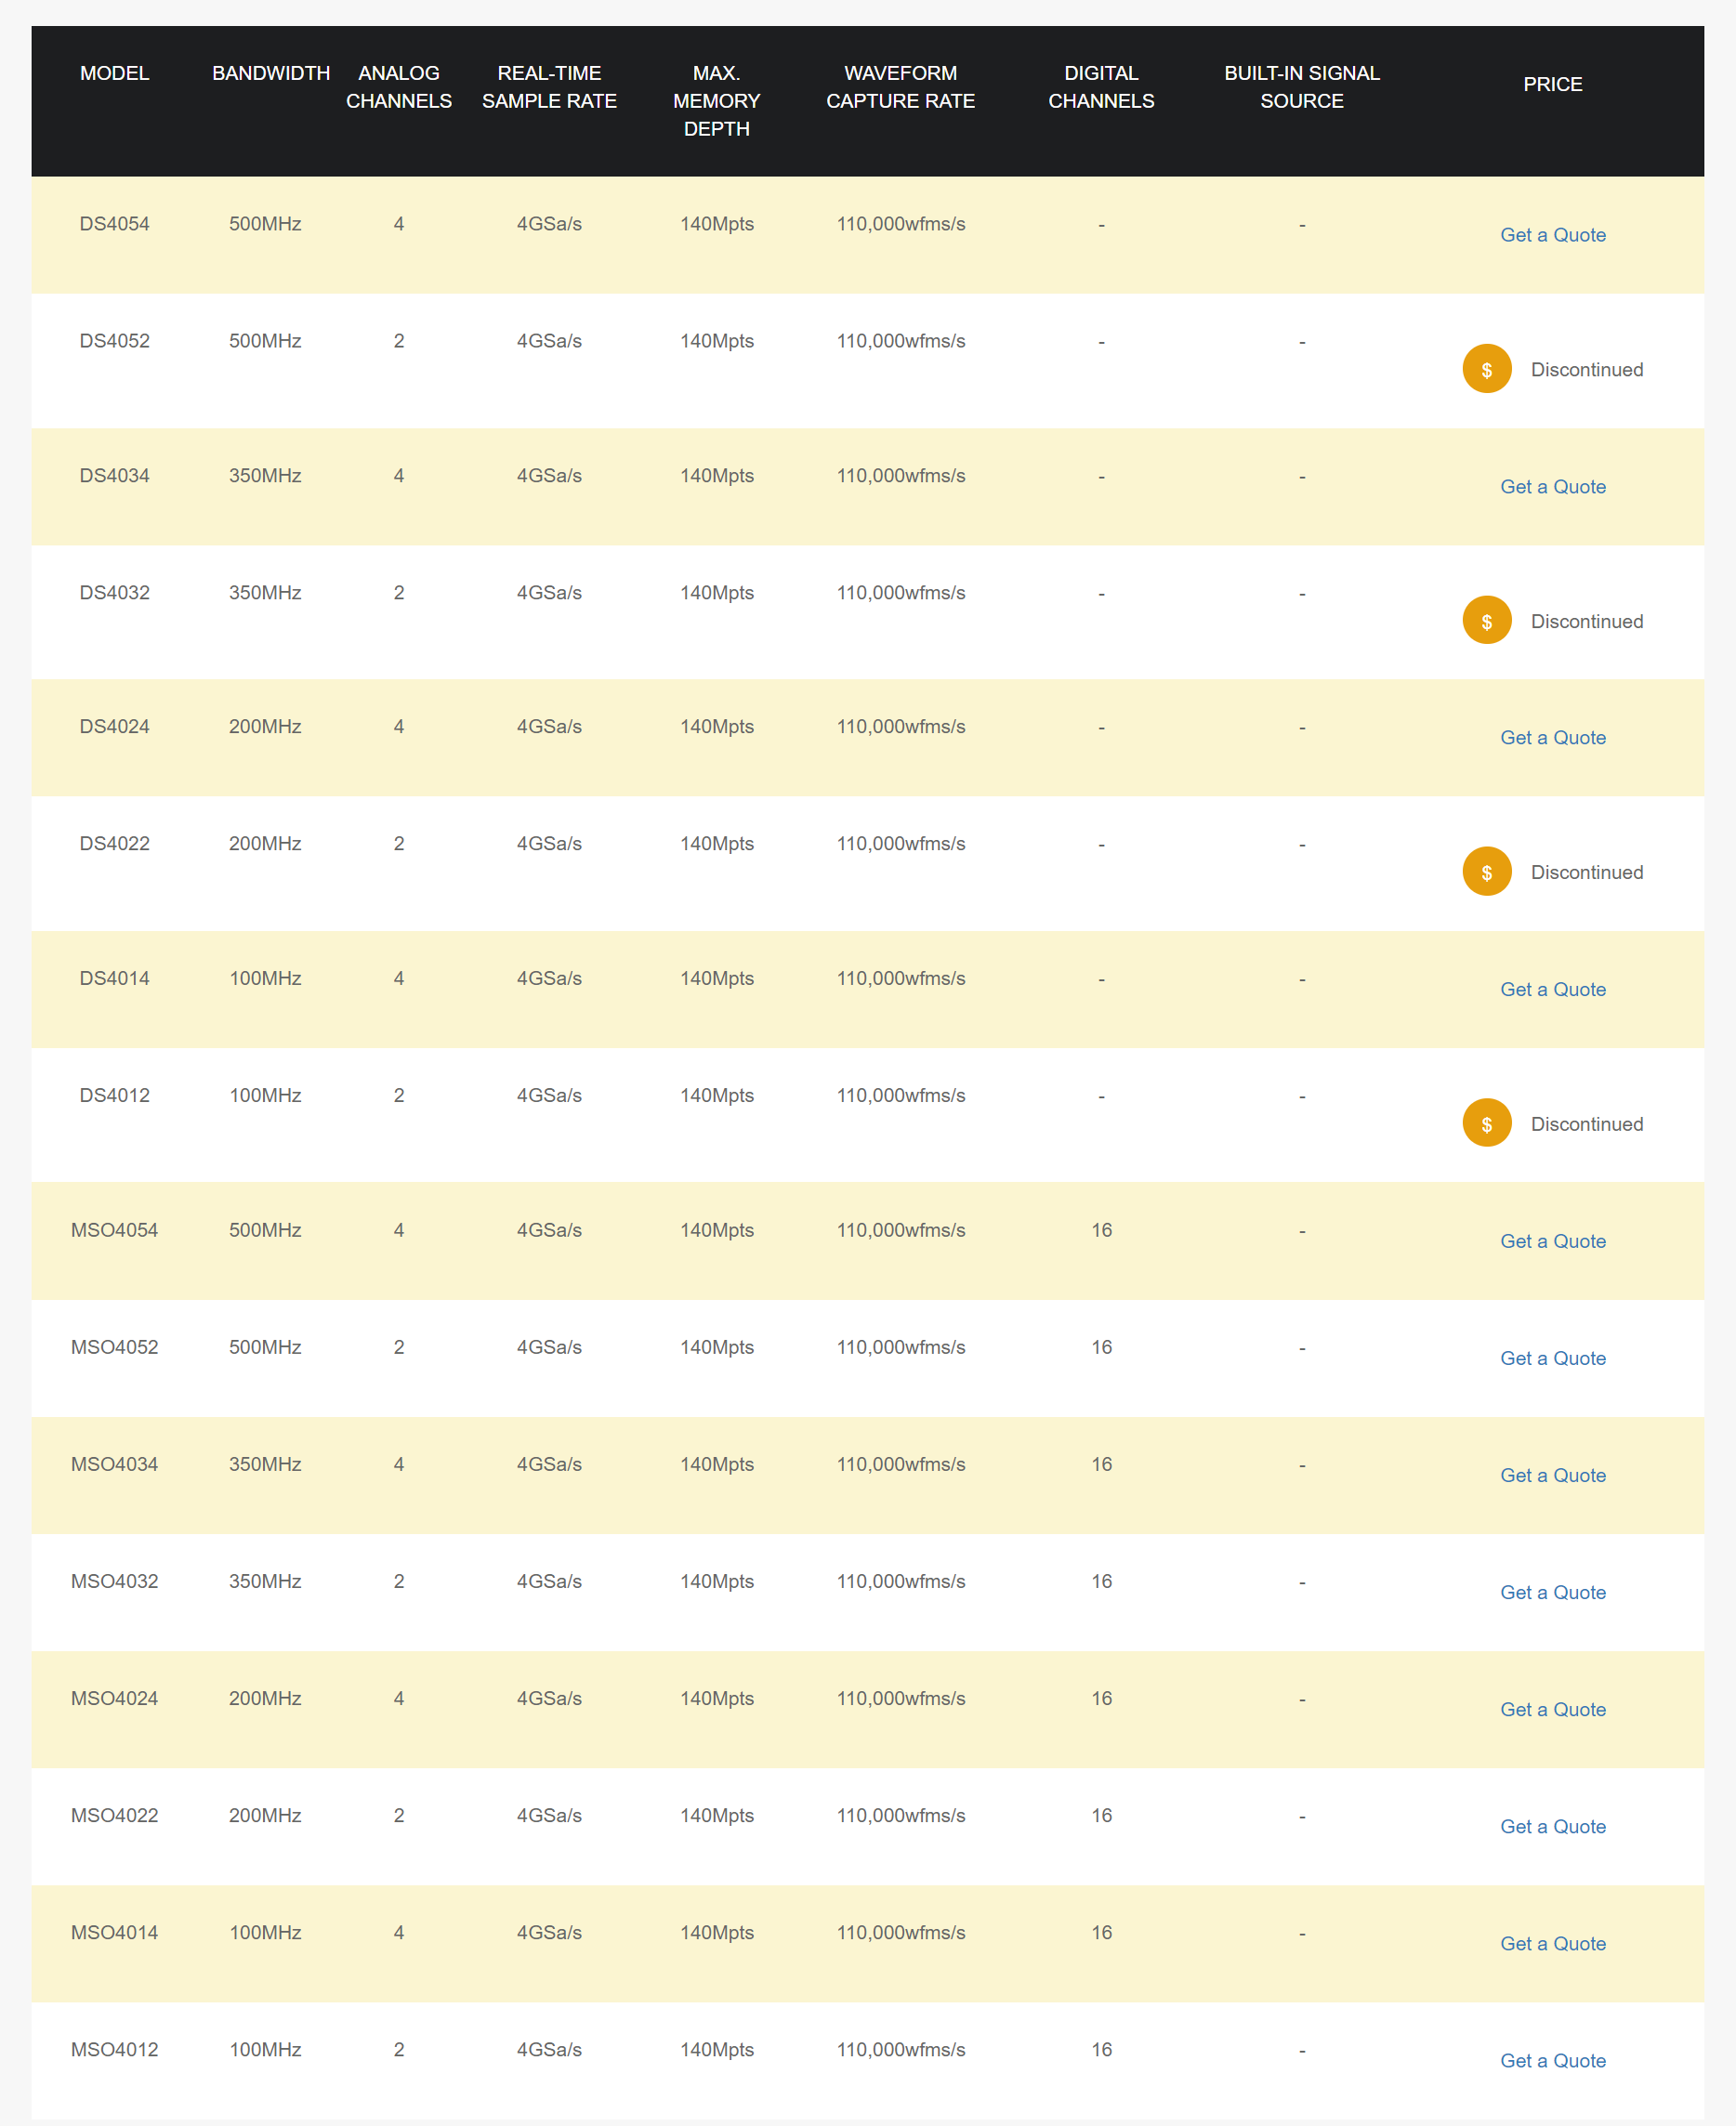Click Get a Quote for MSO4024
1736x2126 pixels.
click(x=1552, y=1709)
